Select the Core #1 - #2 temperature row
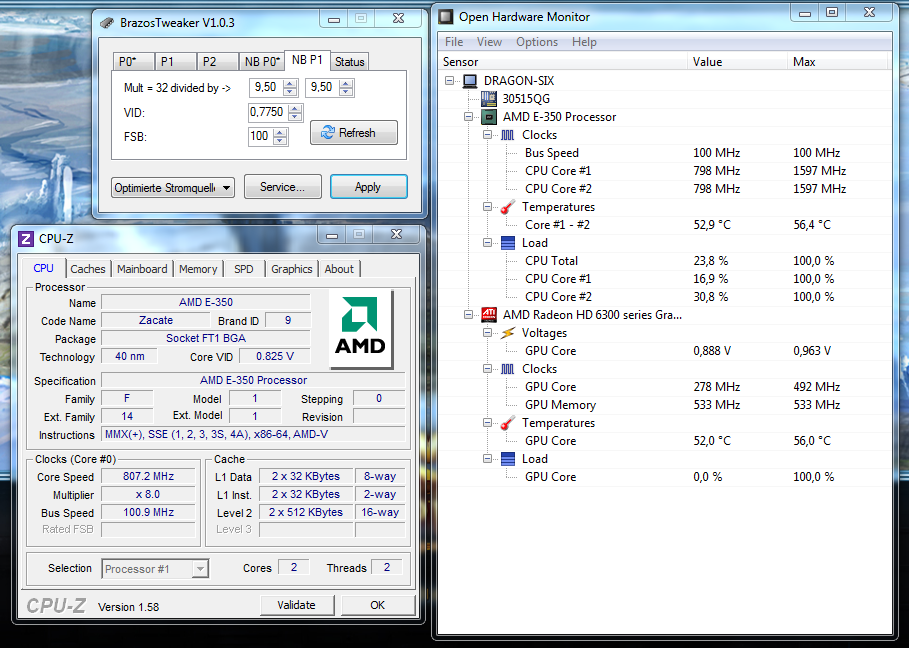Image resolution: width=909 pixels, height=648 pixels. pos(664,225)
